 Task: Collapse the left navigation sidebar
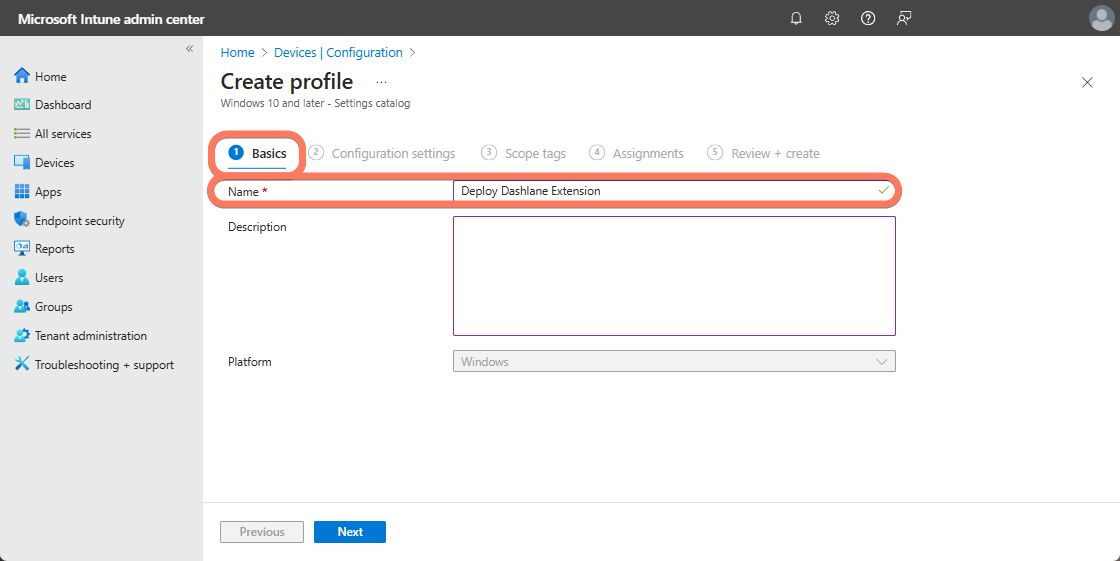(189, 49)
